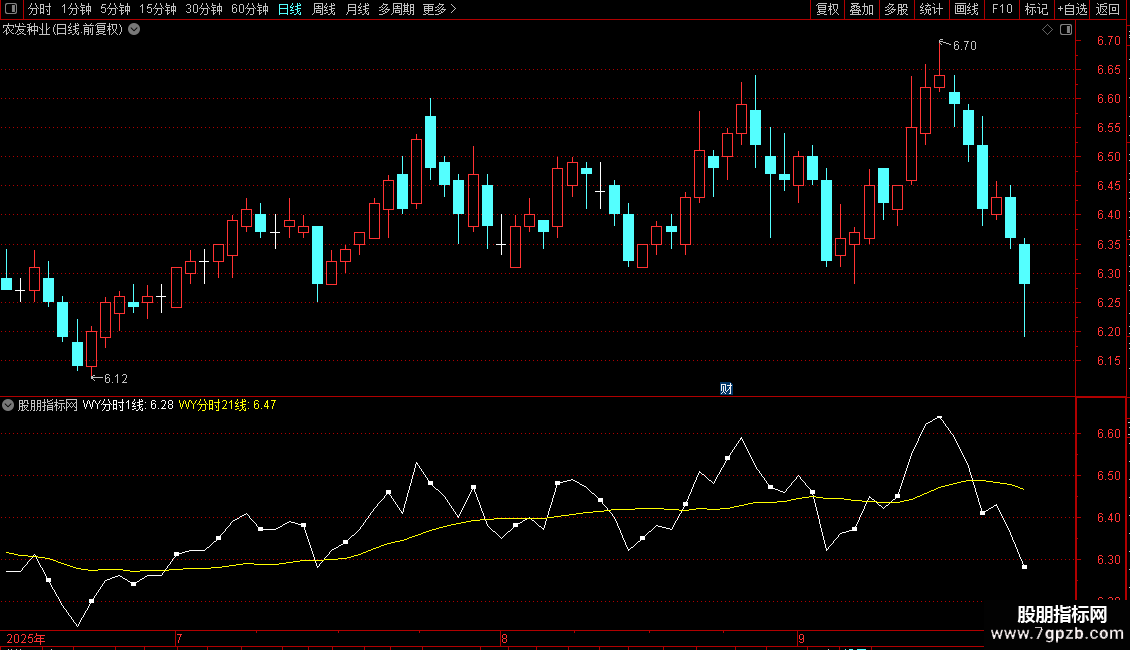
Task: Click the WY分时21线: 6.47 indicator label
Action: (227, 405)
